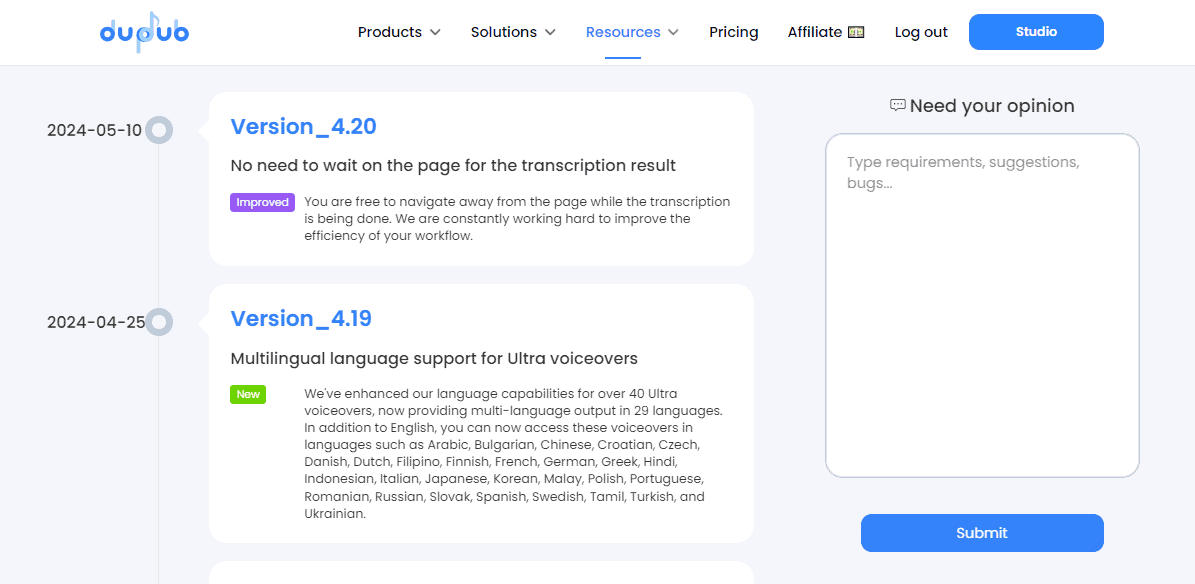Click the speech bubble opinion icon
1195x584 pixels.
click(898, 105)
